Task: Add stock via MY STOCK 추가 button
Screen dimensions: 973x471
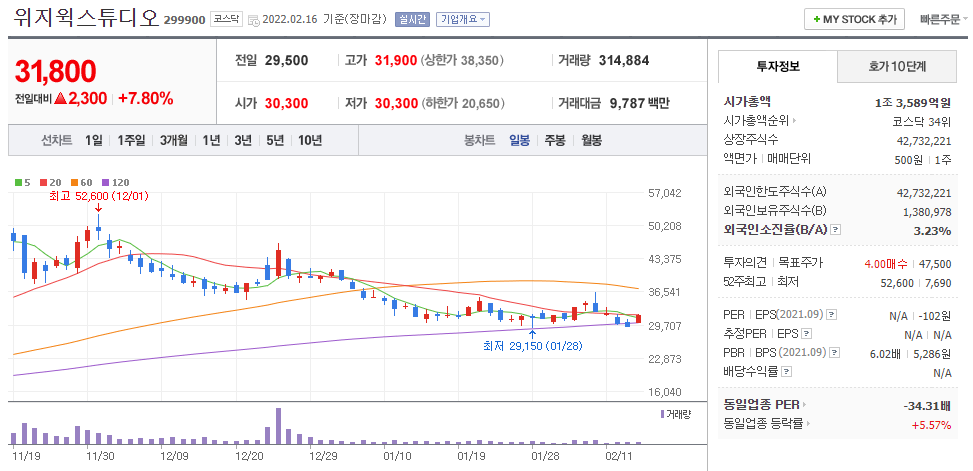Action: click(854, 19)
